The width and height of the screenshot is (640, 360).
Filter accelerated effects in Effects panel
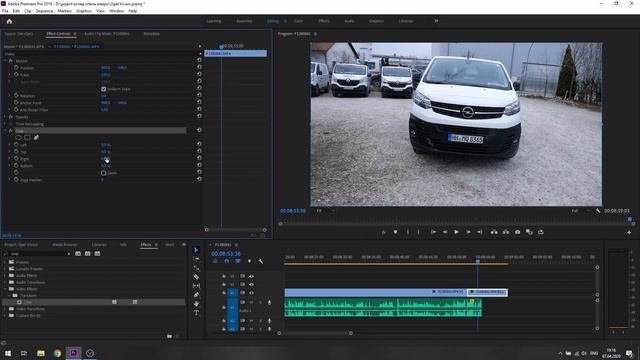[x=78, y=253]
